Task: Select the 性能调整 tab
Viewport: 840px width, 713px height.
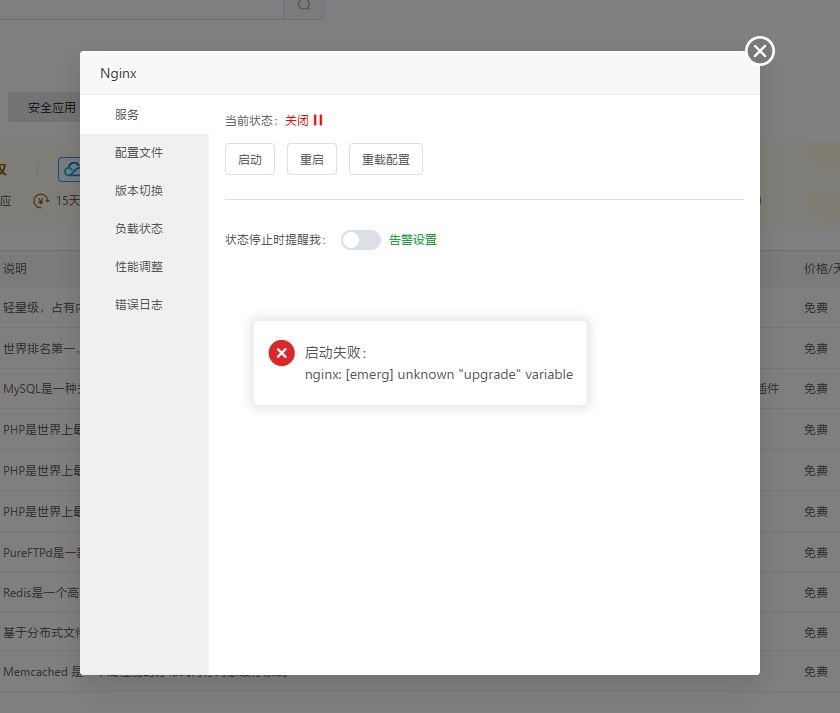Action: tap(144, 267)
